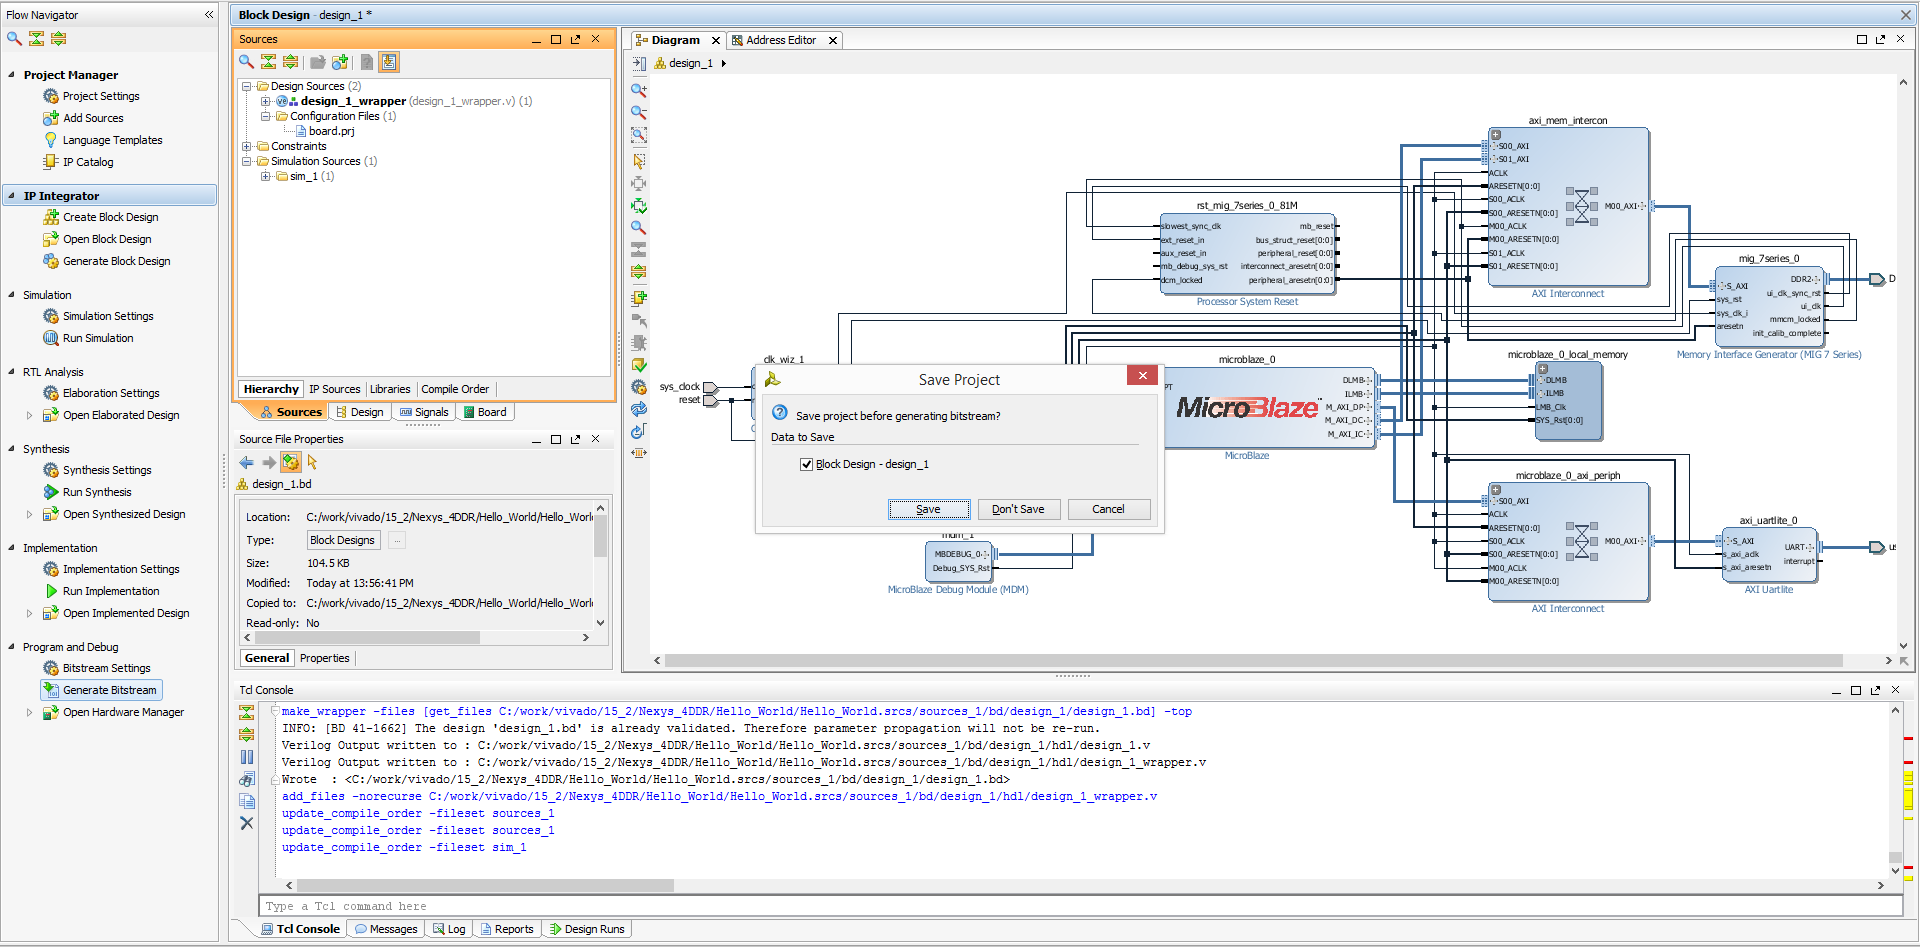
Task: Clear the Tcl Console with the X icon
Action: tap(247, 823)
